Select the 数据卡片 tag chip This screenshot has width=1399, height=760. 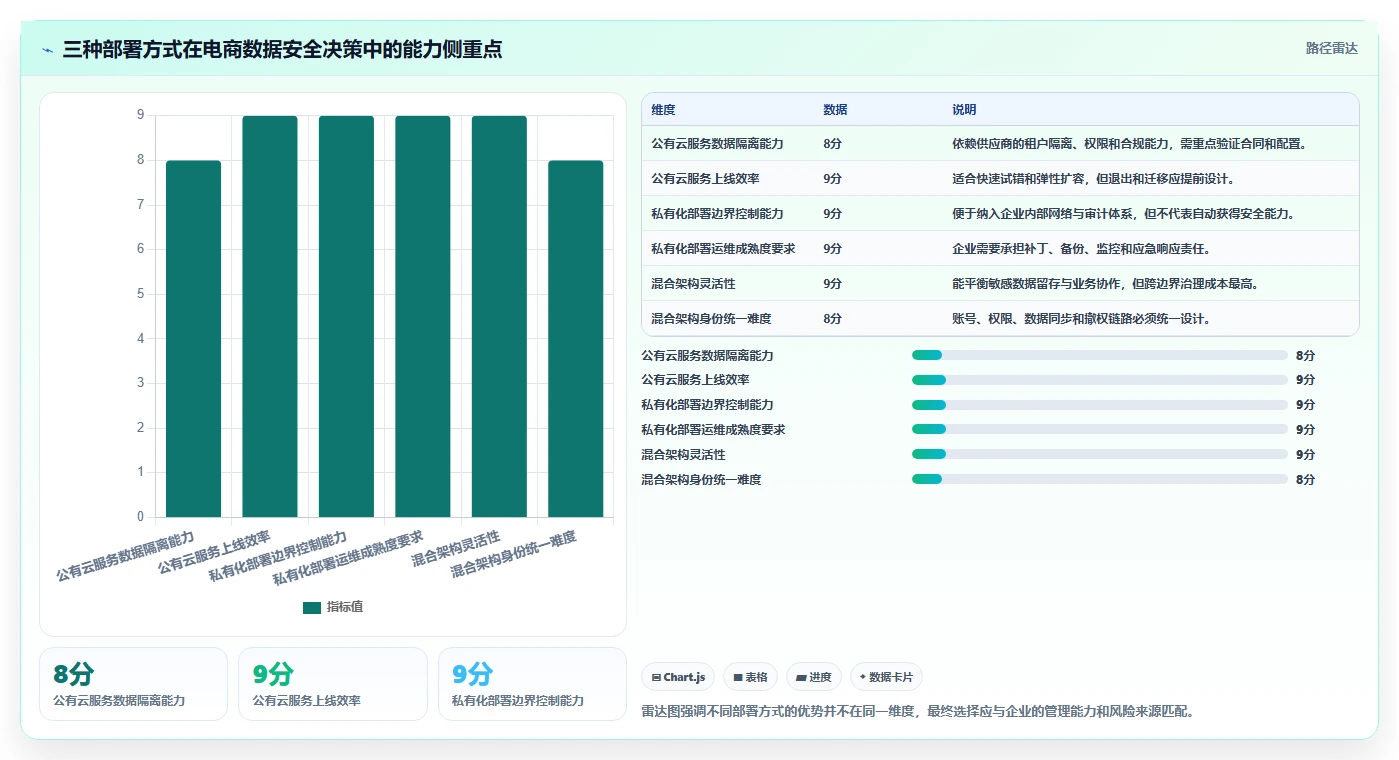click(886, 677)
